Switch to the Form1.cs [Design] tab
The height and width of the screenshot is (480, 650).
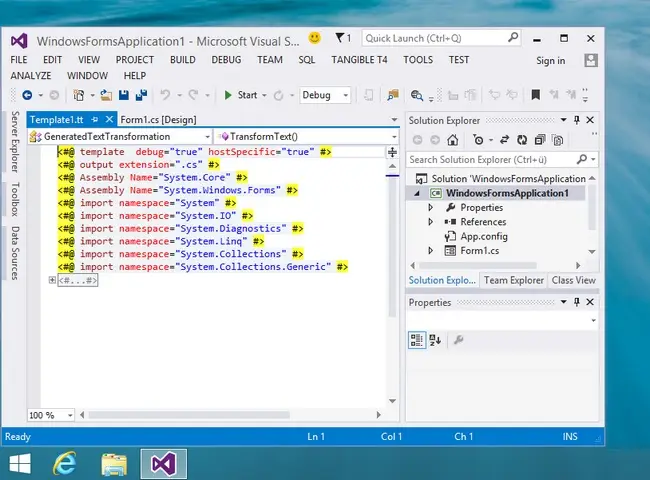[x=158, y=120]
